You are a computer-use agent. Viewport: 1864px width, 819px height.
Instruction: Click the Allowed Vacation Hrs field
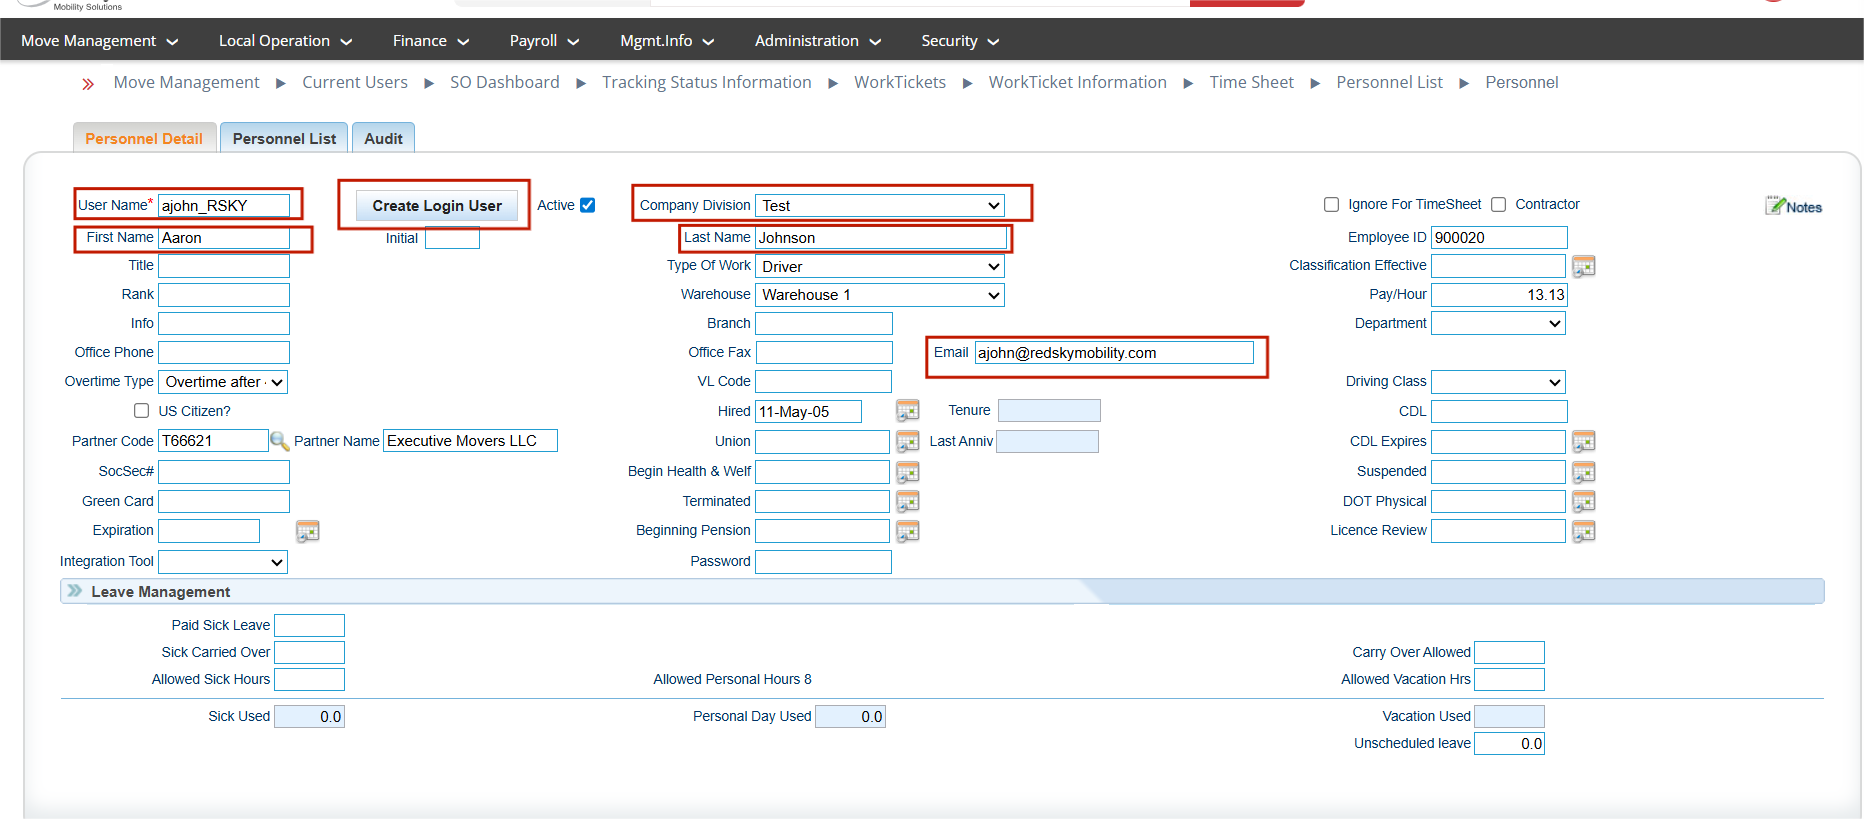coord(1509,679)
